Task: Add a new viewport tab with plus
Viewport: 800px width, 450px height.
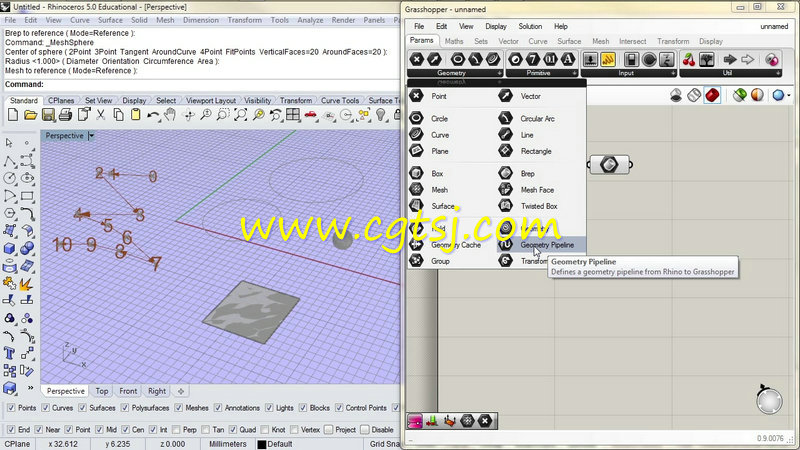Action: click(181, 391)
